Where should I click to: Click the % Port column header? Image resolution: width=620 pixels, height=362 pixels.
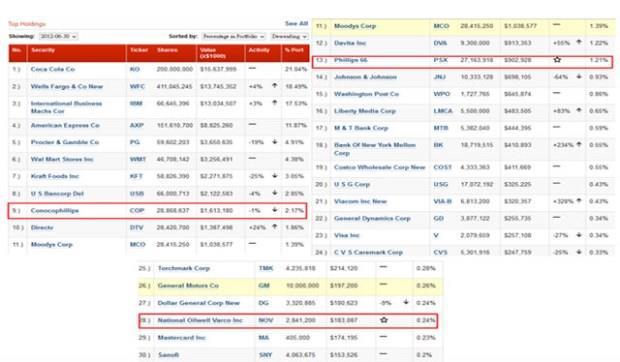tap(294, 50)
